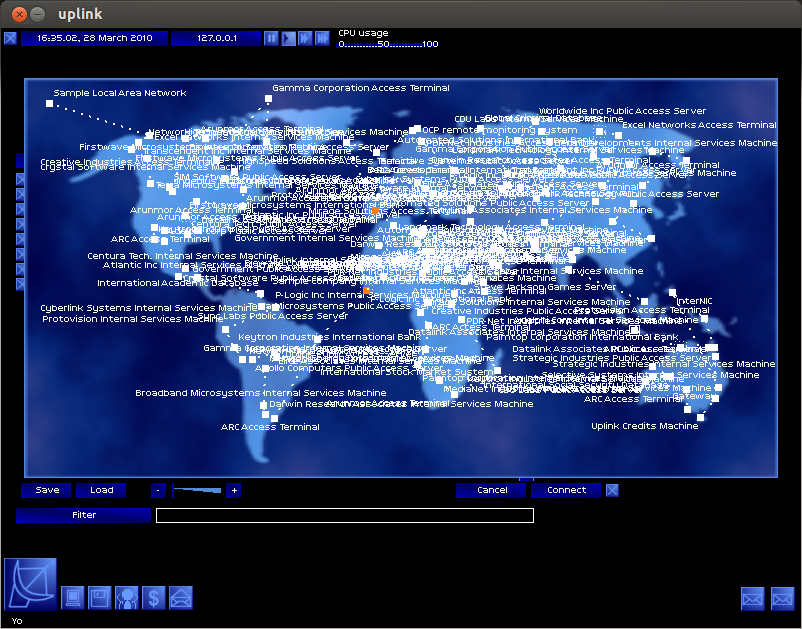Click 'International Academic Database' label

(x=177, y=283)
